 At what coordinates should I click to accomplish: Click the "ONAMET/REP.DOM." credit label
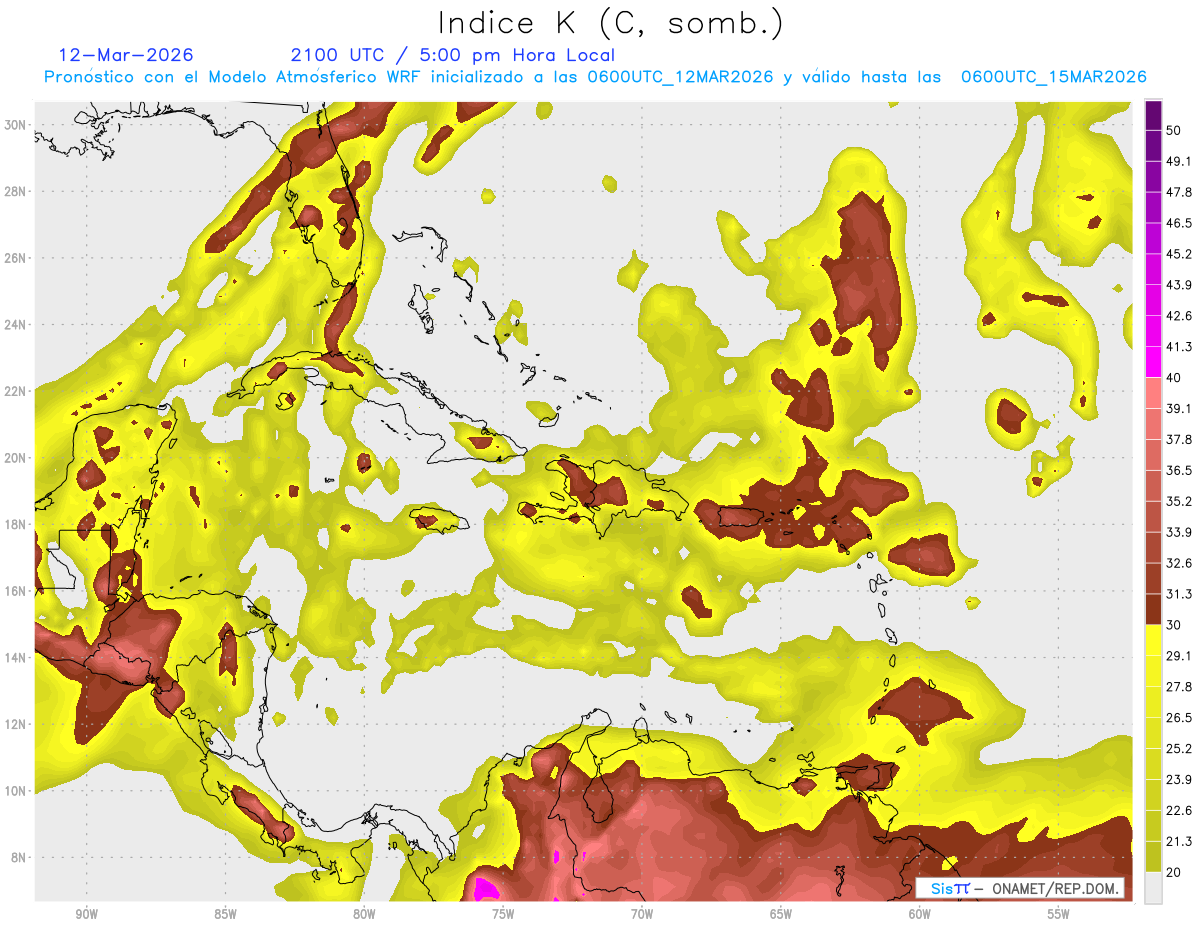pyautogui.click(x=1054, y=888)
